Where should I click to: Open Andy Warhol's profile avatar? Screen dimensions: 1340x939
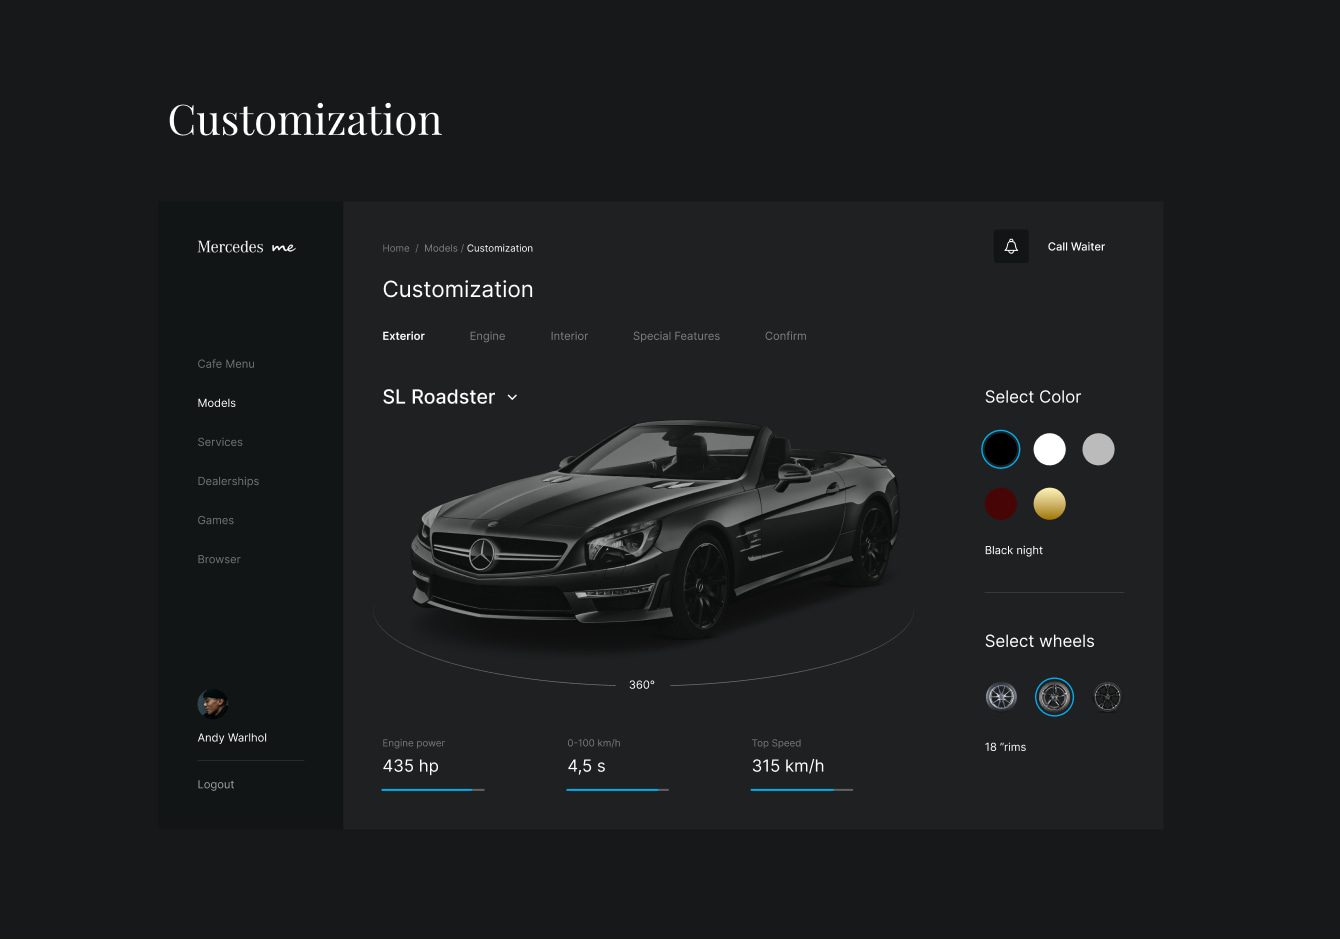click(x=213, y=704)
